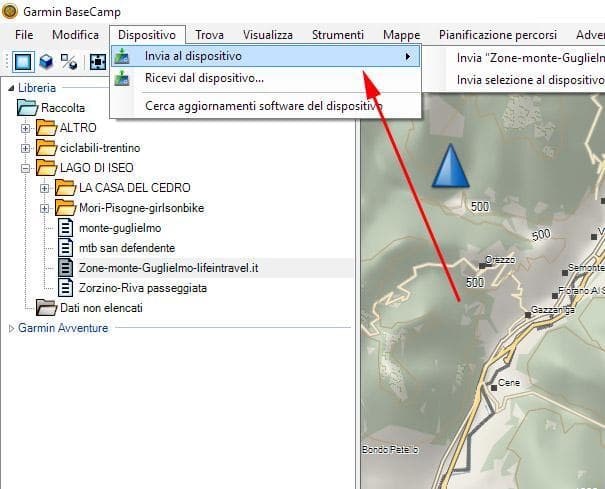The height and width of the screenshot is (489, 605).
Task: Click the Garmin BaseCamp title bar icon
Action: tap(10, 11)
